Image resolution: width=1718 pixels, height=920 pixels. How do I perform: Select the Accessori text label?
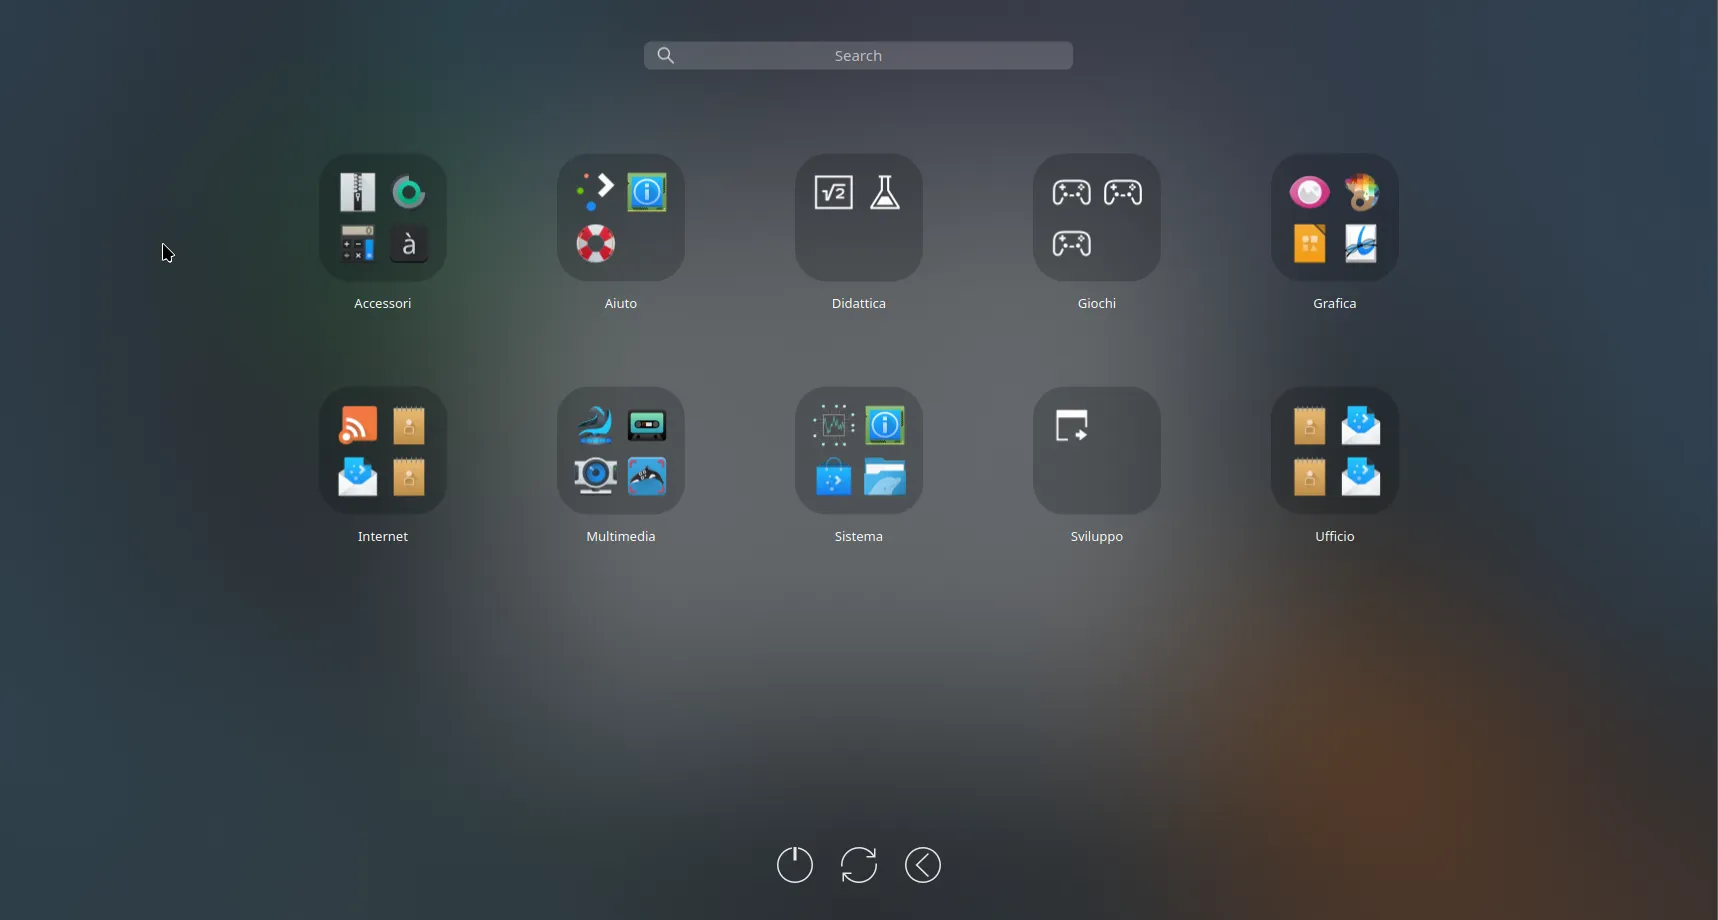(x=383, y=303)
